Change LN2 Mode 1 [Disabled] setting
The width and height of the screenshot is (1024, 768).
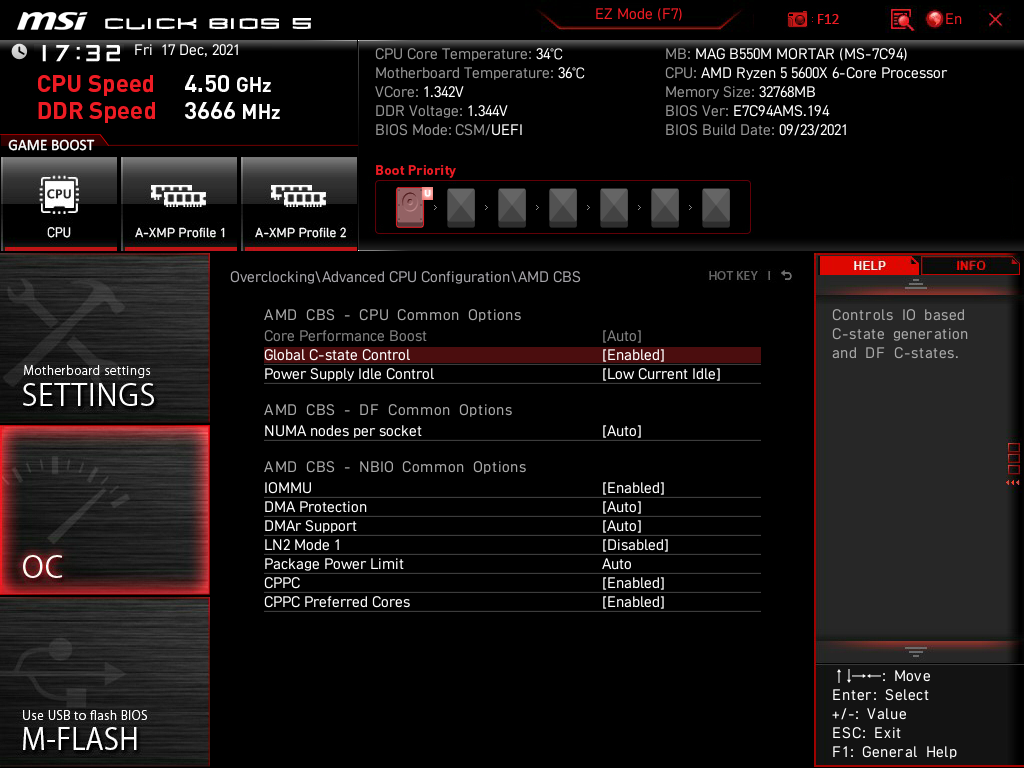(x=635, y=545)
